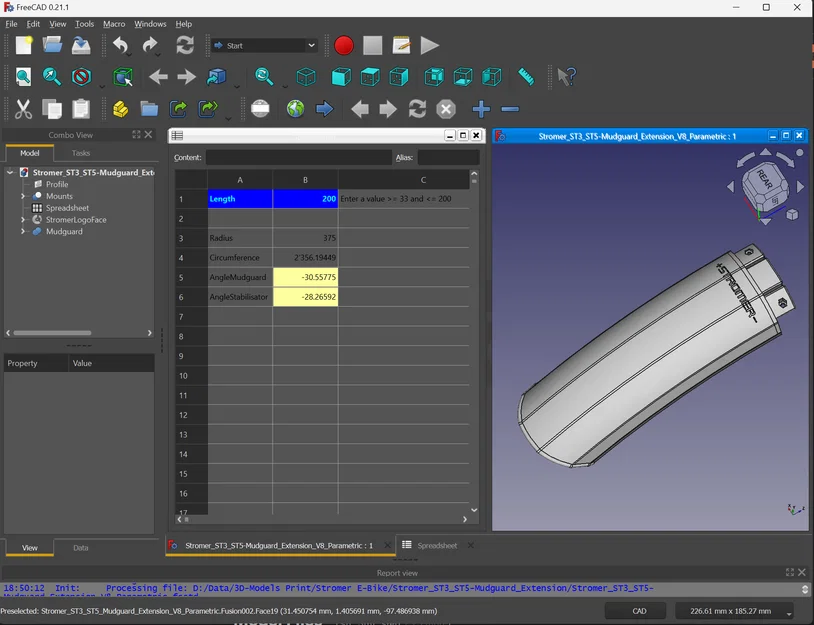Stop macro recording square icon
Screen dimensions: 814x625
coord(372,46)
